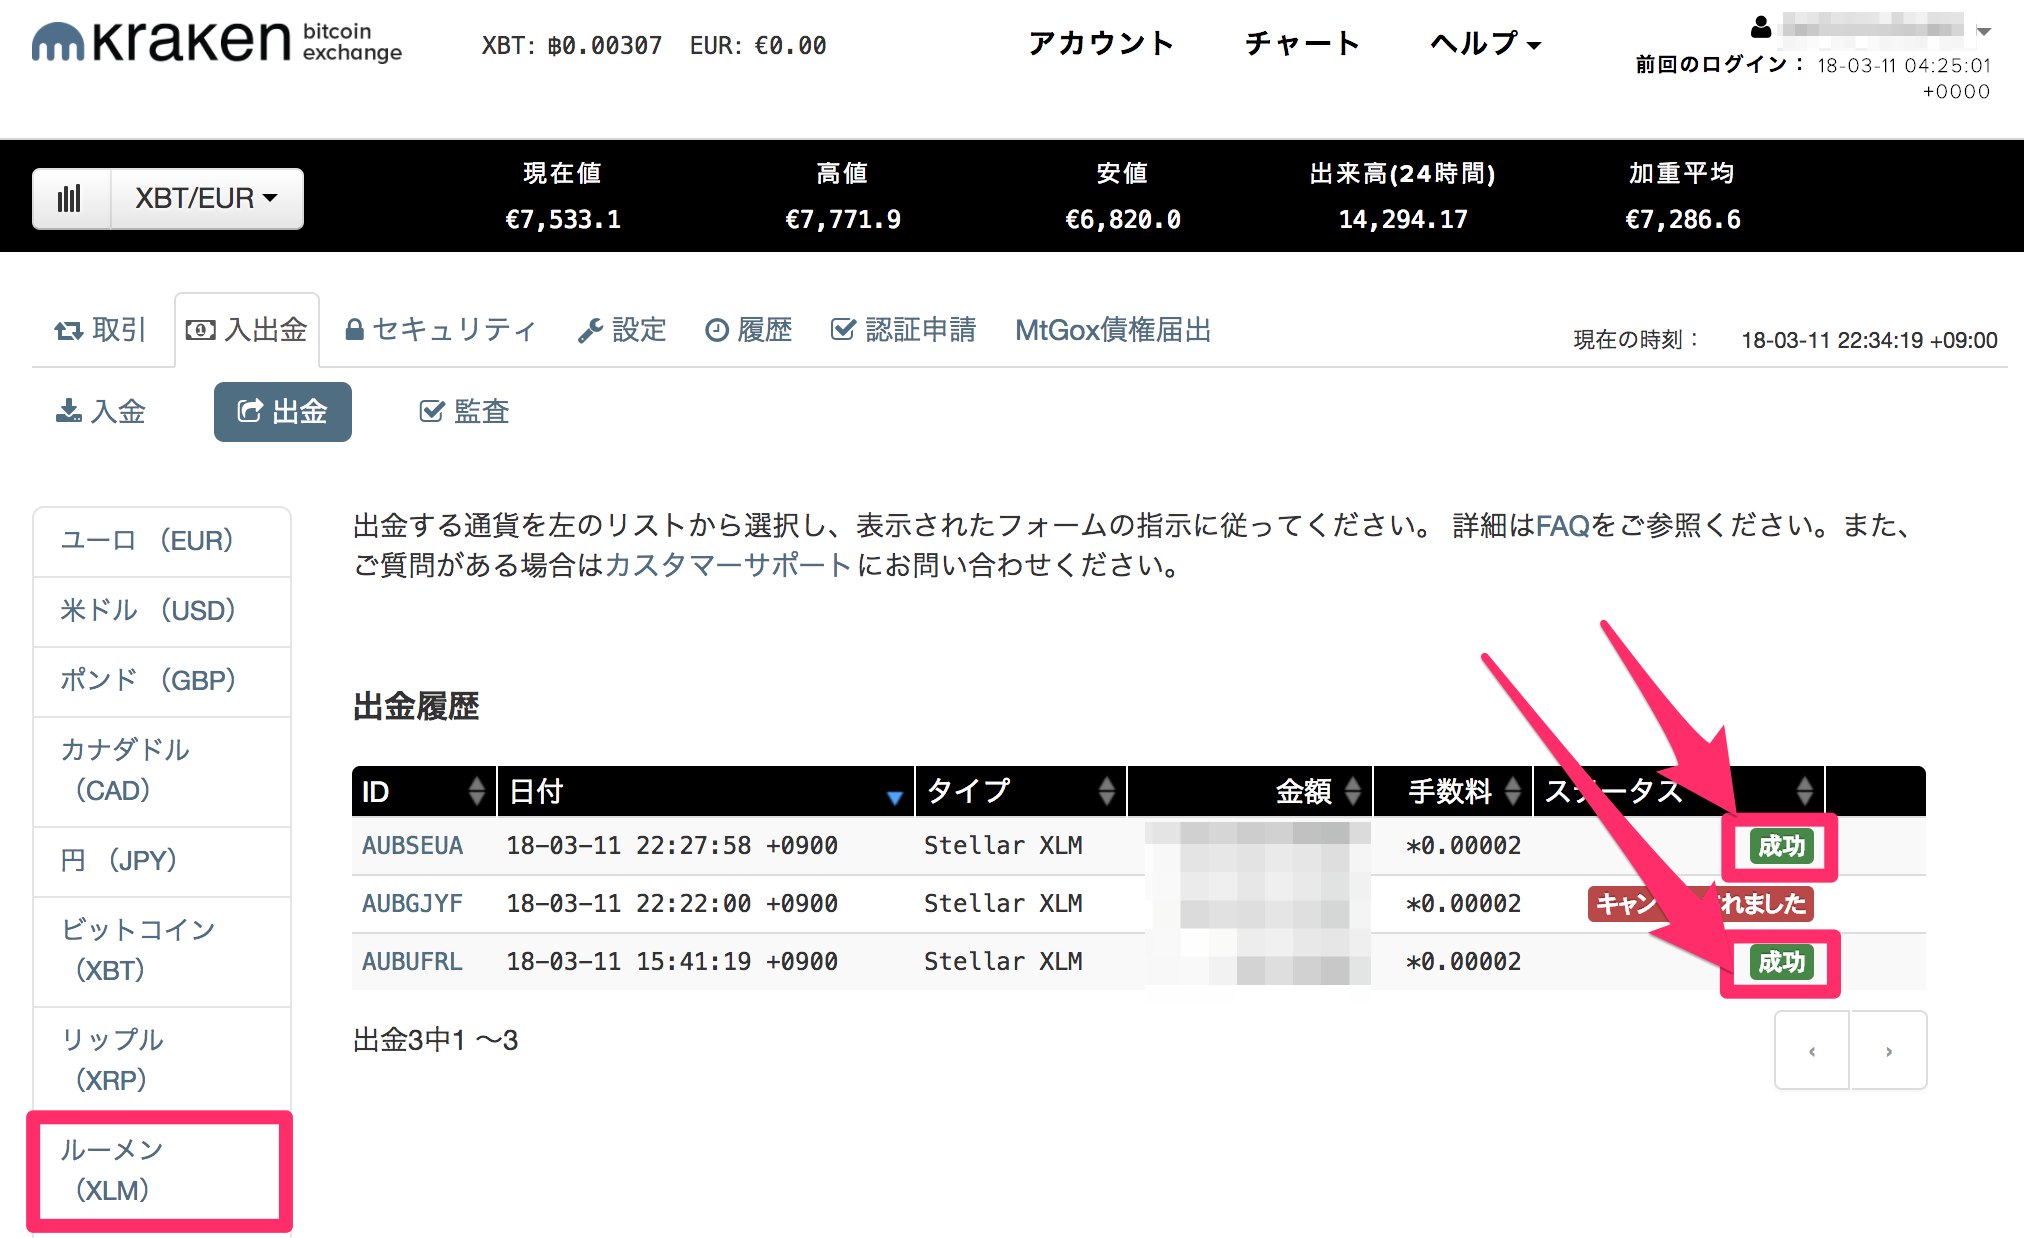Choose ビットコイン (XBT) currency

[162, 951]
